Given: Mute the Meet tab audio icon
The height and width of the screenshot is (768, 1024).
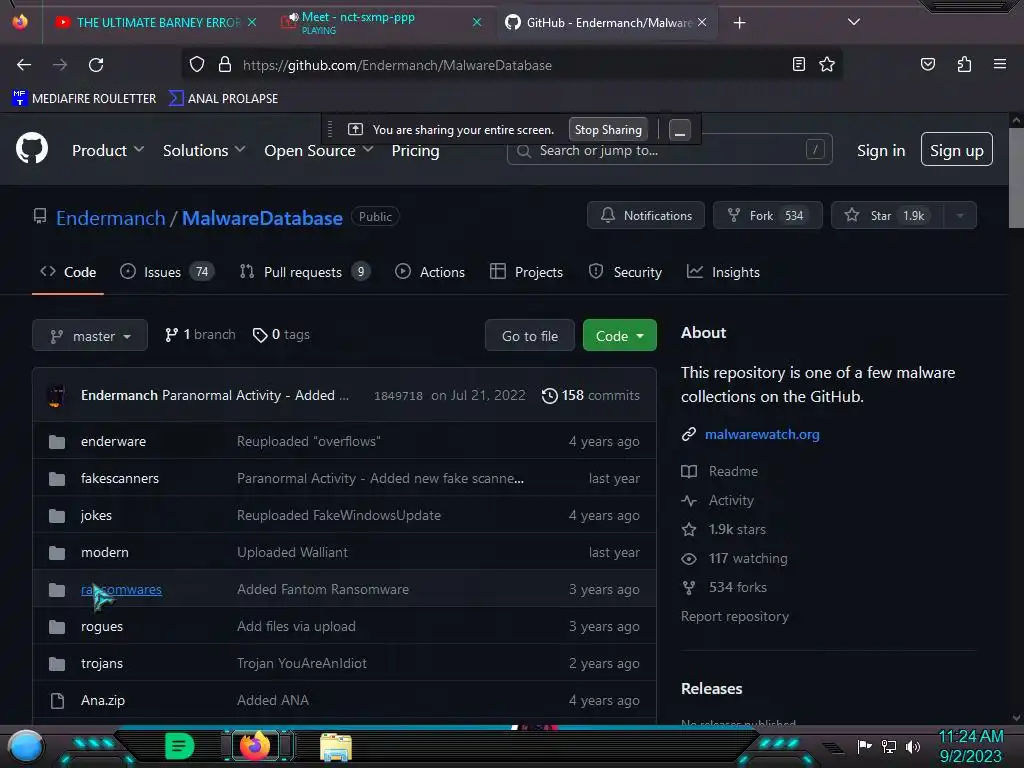Looking at the screenshot, I should point(294,17).
